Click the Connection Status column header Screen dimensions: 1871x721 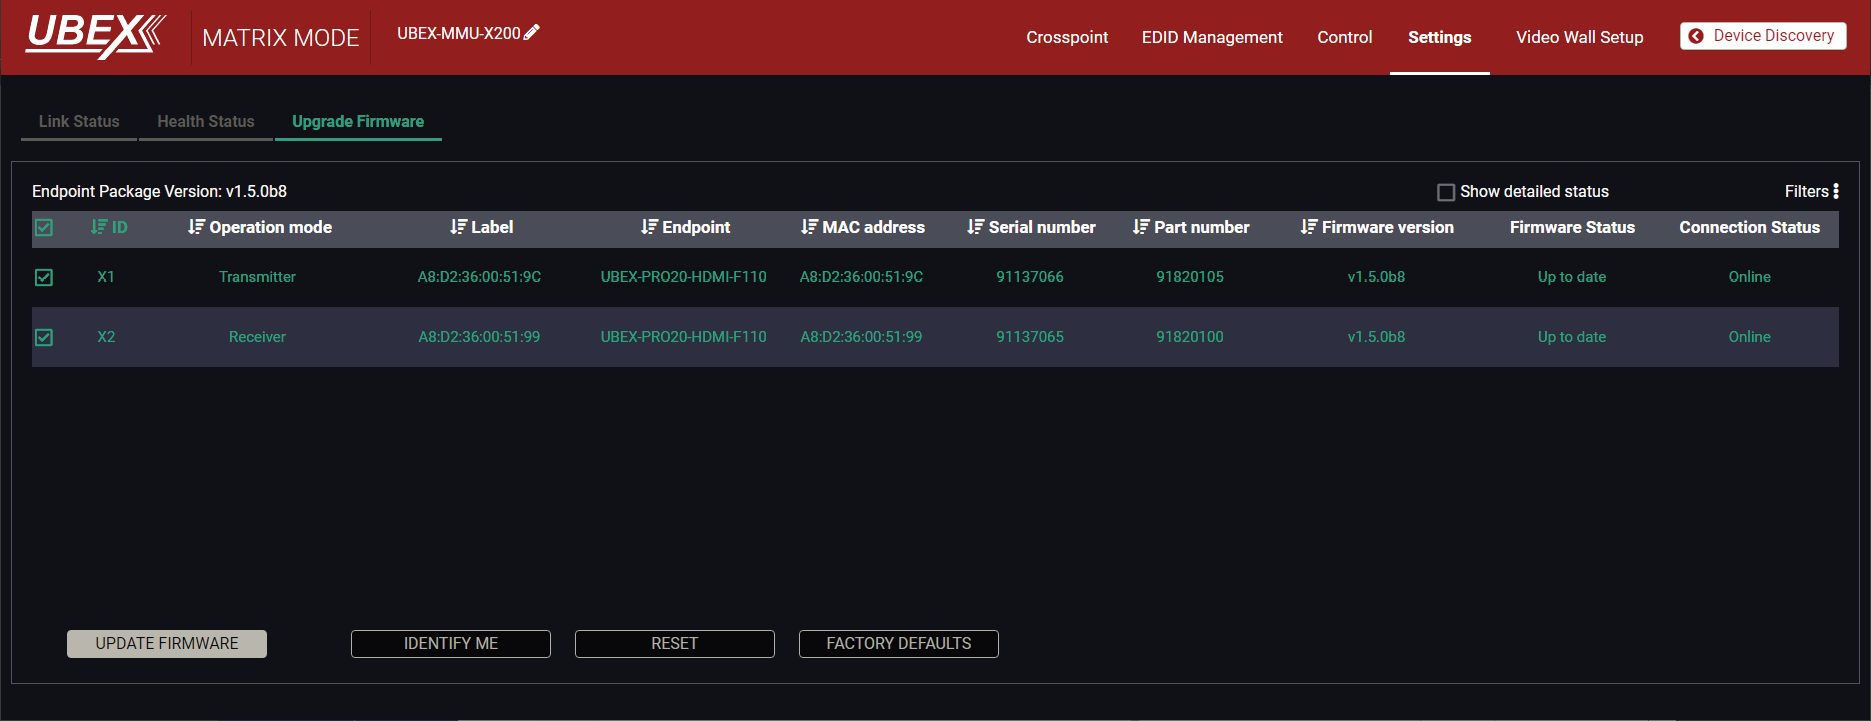pos(1750,227)
